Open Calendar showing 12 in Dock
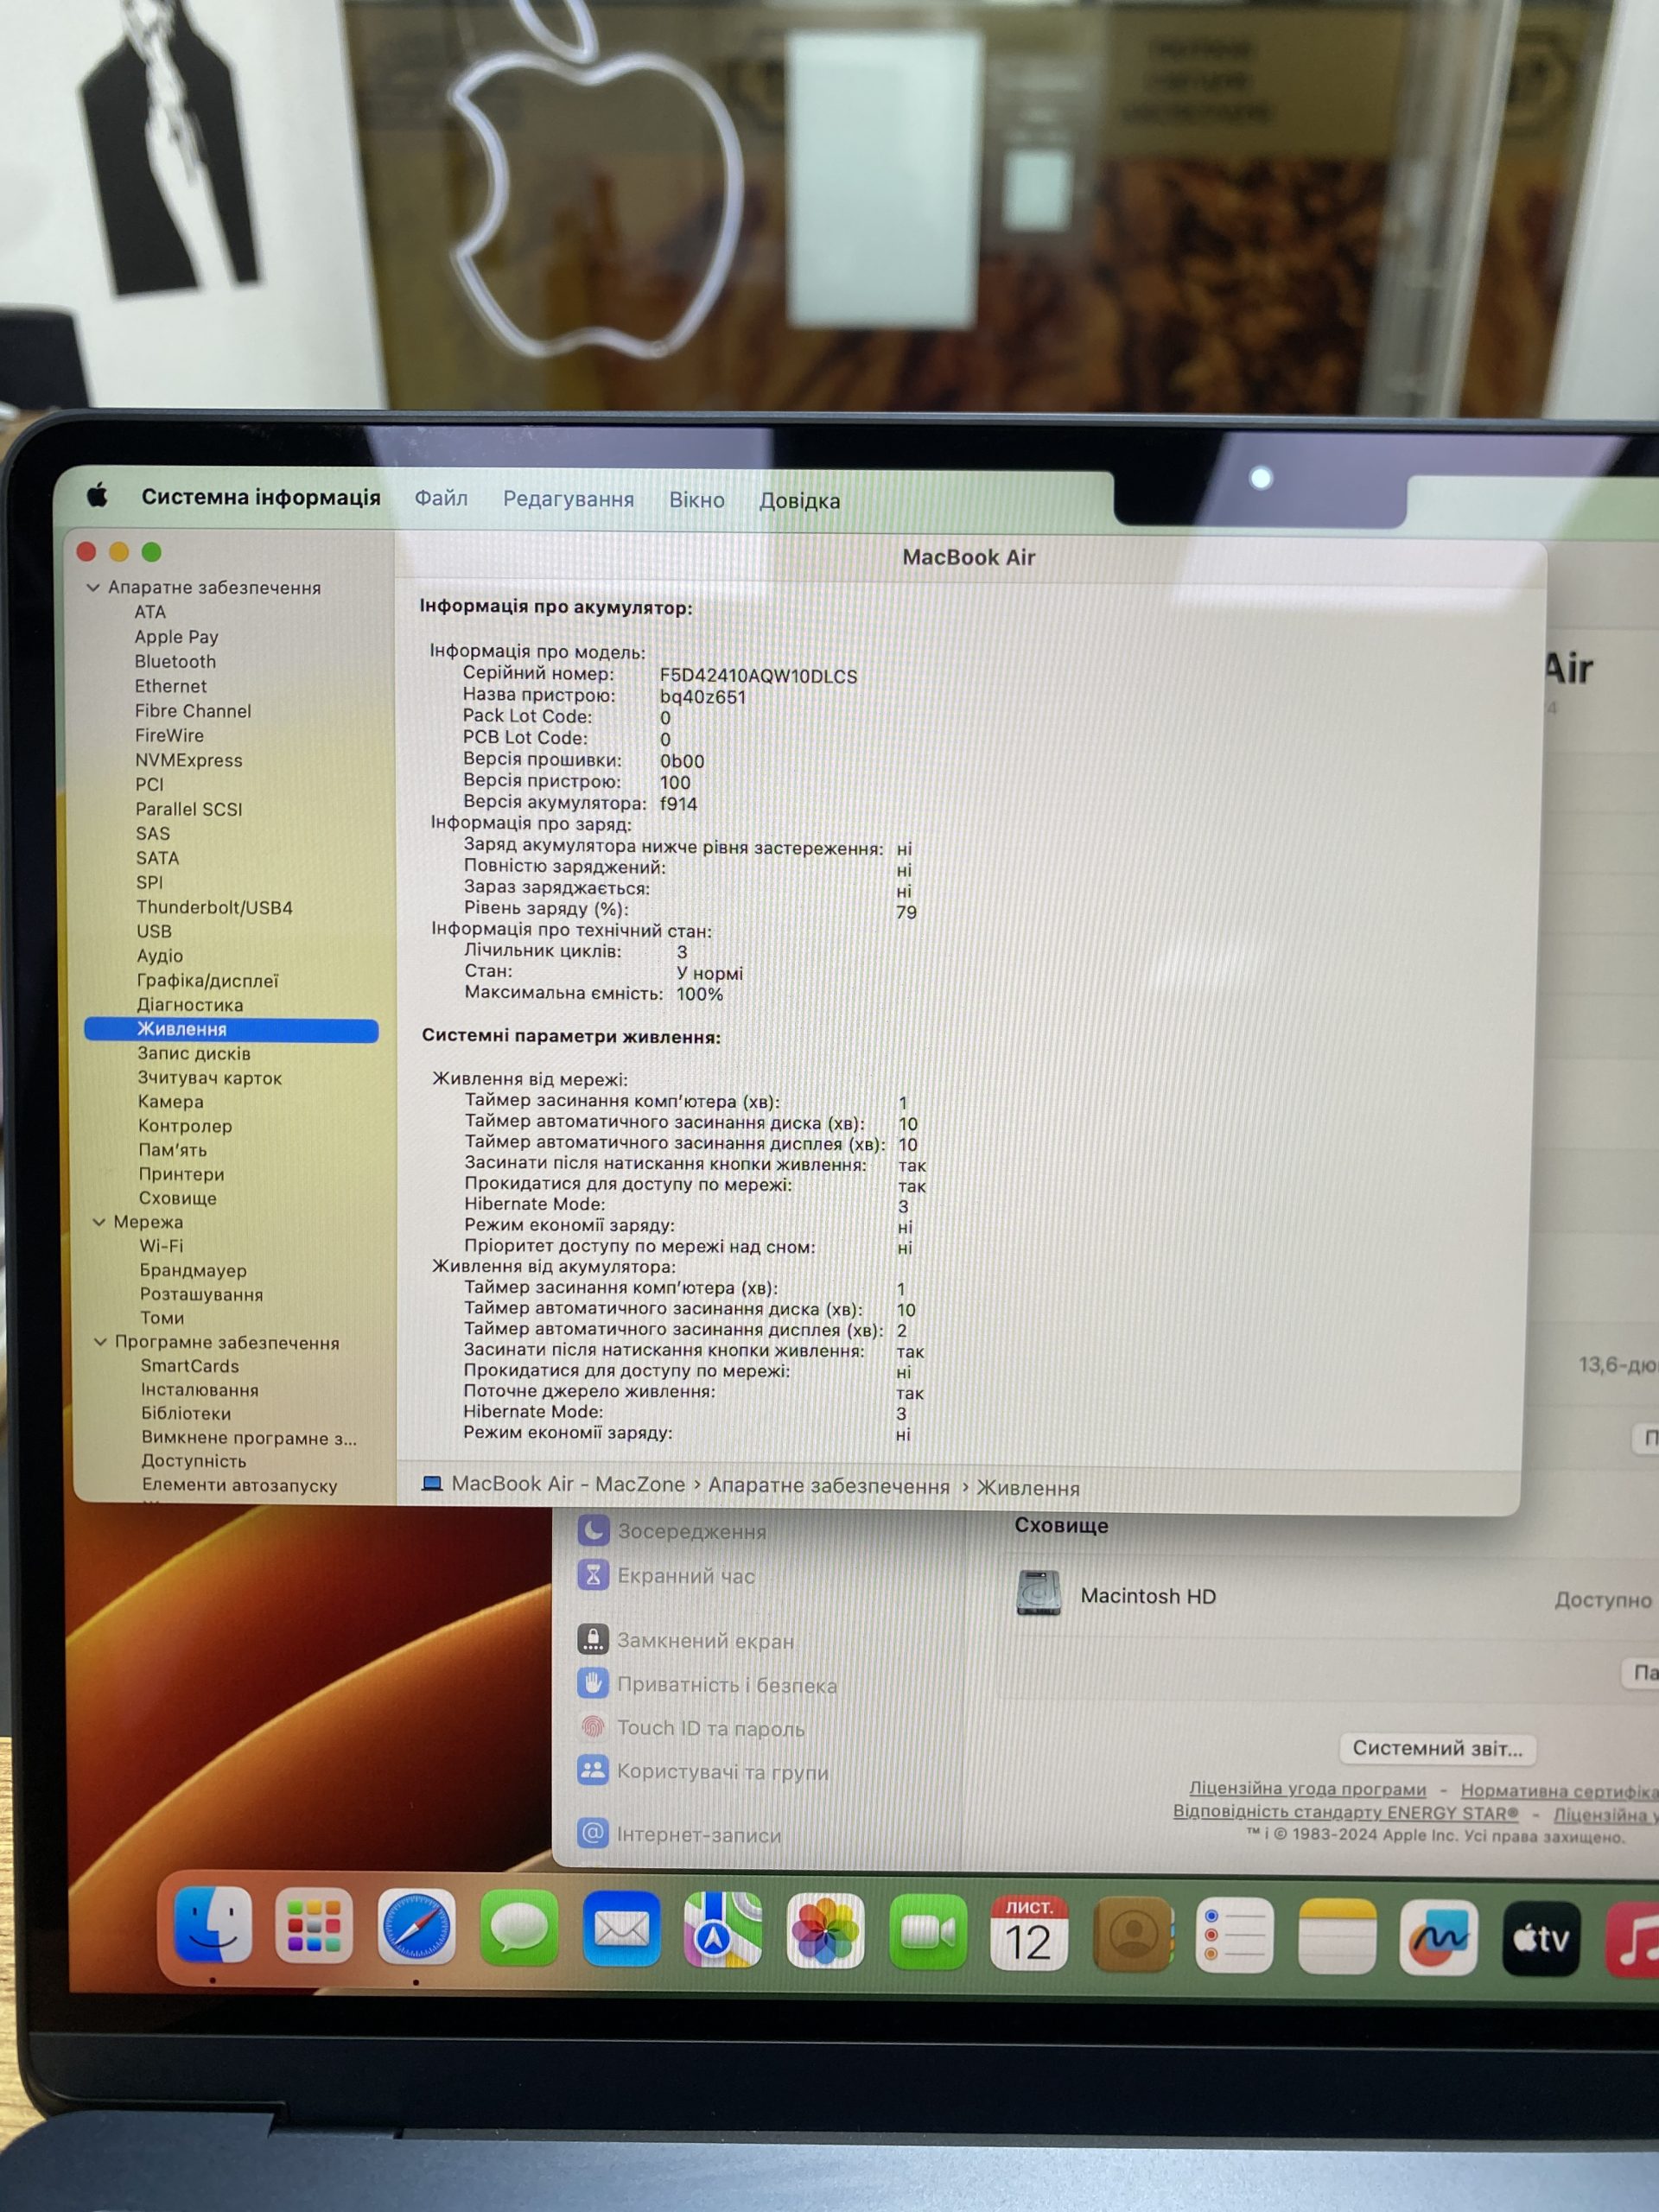The image size is (1659, 2212). click(1029, 1933)
